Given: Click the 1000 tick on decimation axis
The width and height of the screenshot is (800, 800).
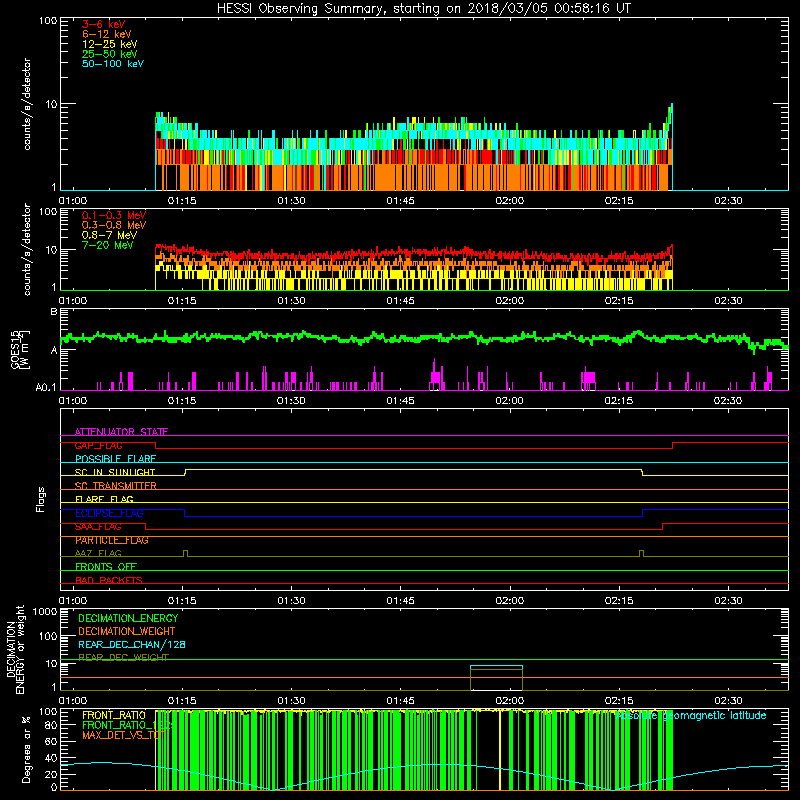Looking at the screenshot, I should point(45,612).
